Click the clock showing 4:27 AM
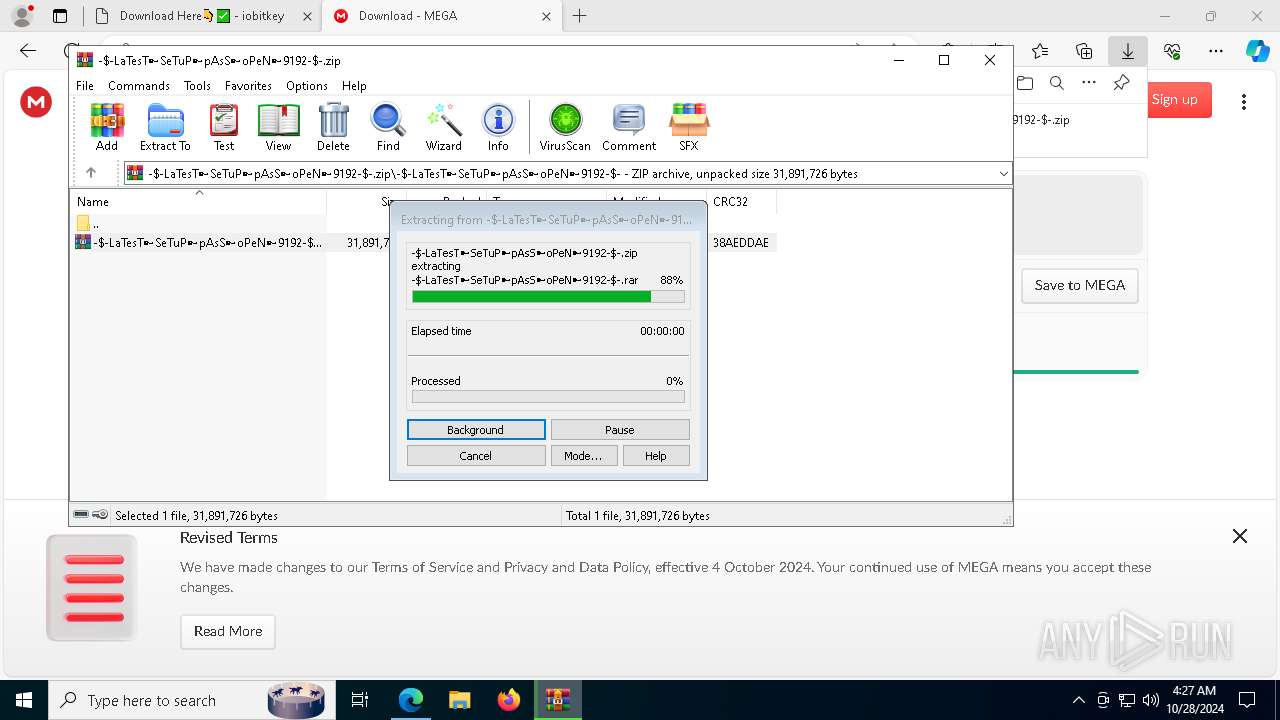 click(1194, 700)
